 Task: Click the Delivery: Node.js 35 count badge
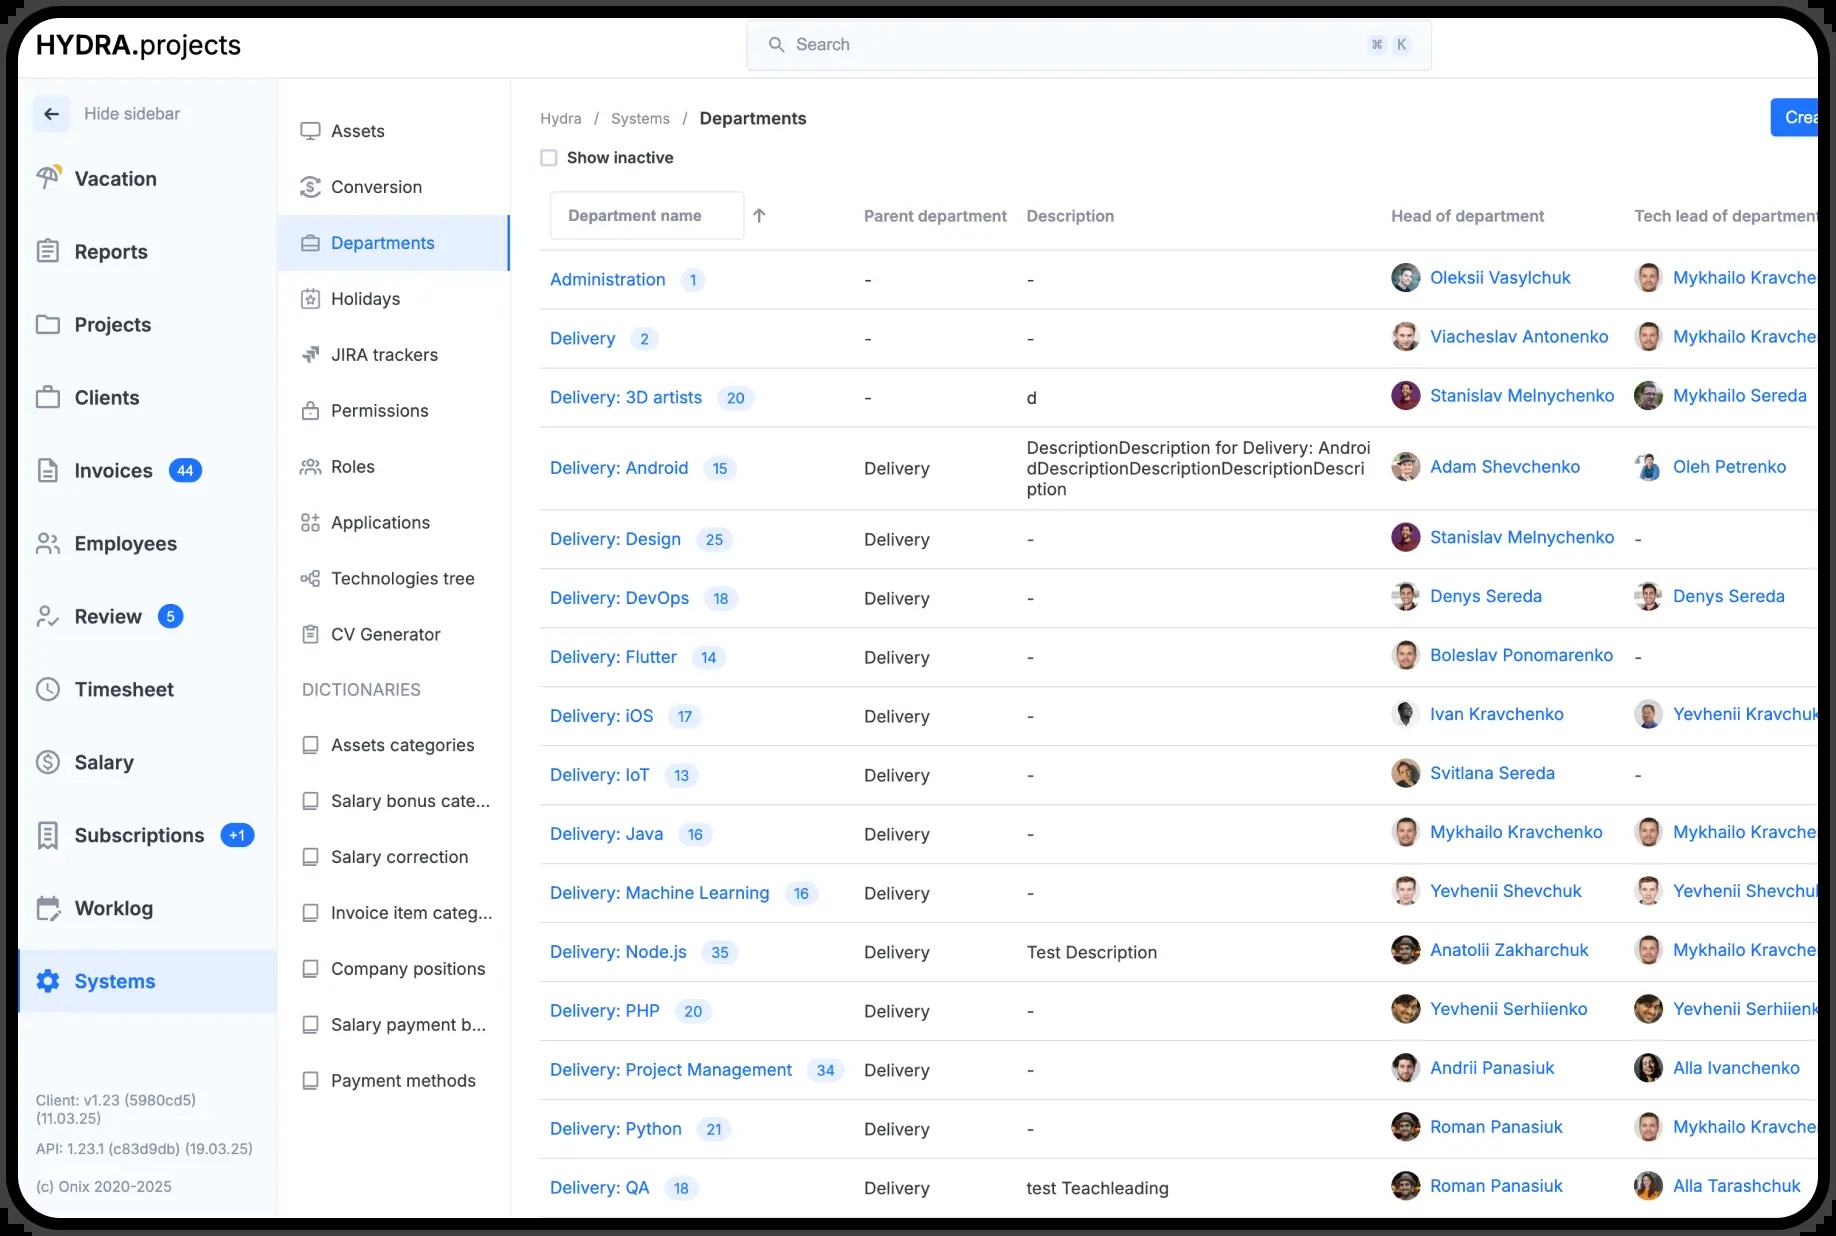(x=720, y=952)
